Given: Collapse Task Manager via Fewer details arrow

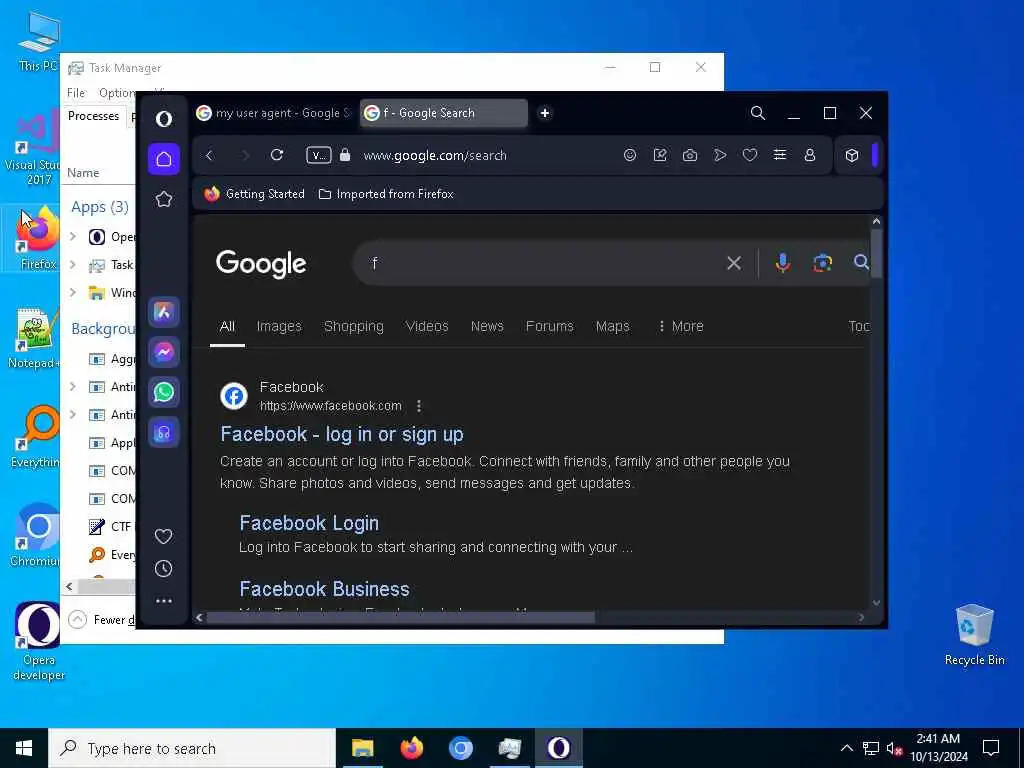Looking at the screenshot, I should coord(77,619).
